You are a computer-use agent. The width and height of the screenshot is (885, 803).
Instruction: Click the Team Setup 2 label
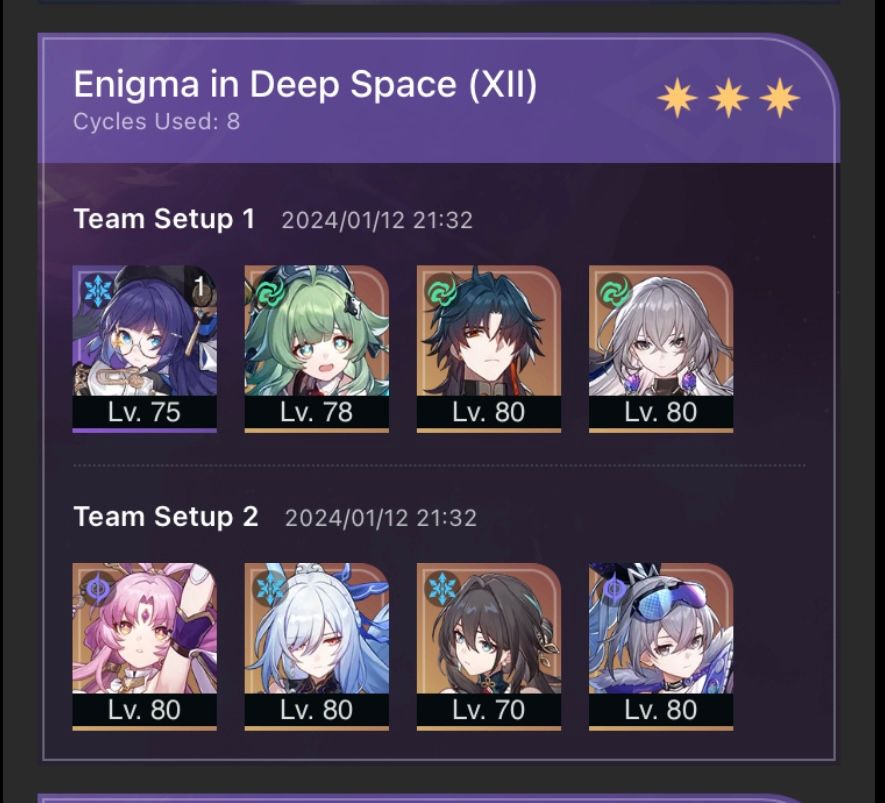point(166,516)
